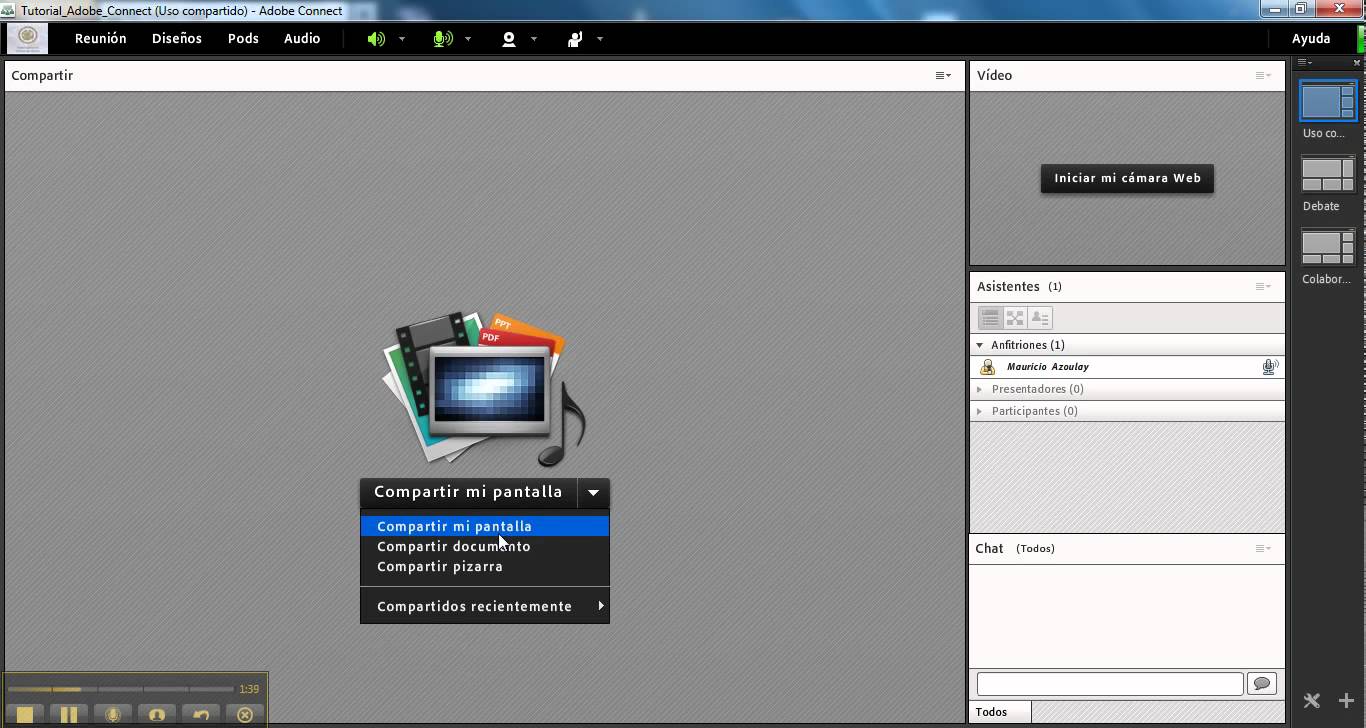
Task: Click the raise hand status icon
Action: pyautogui.click(x=575, y=39)
